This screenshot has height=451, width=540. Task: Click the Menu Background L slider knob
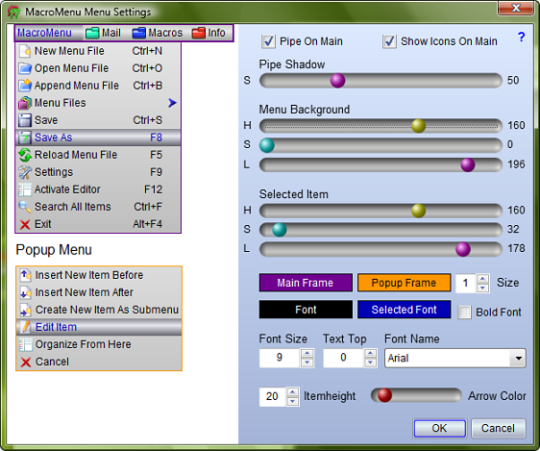(468, 165)
